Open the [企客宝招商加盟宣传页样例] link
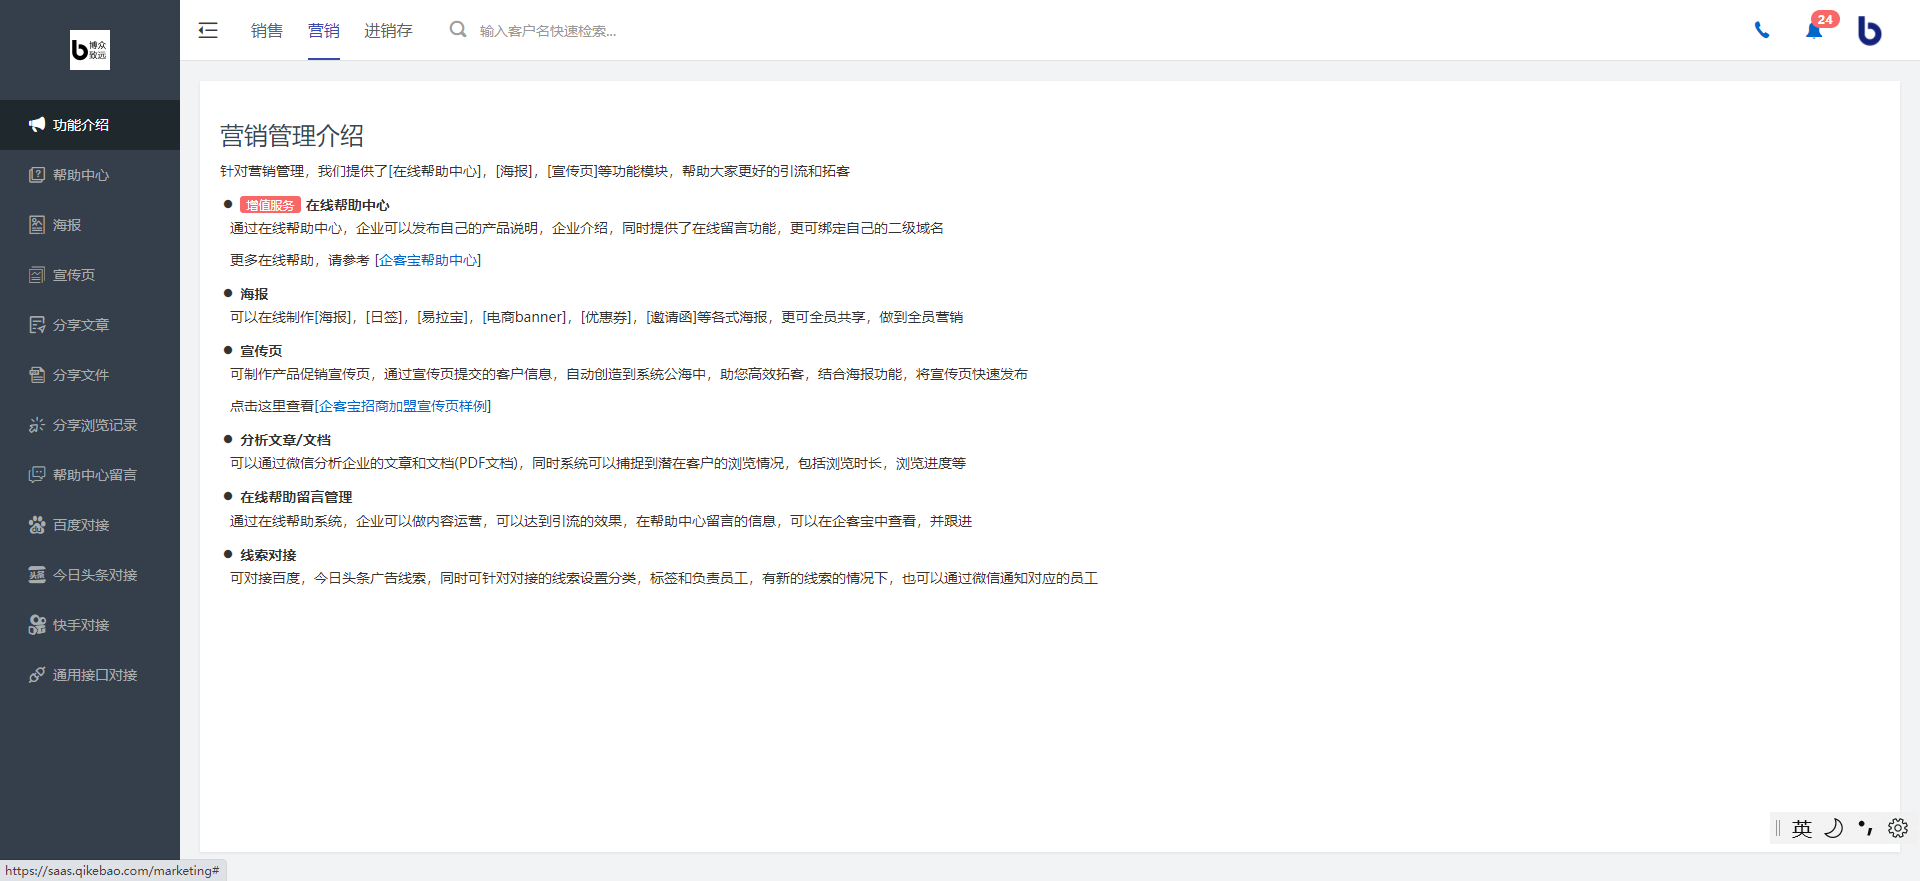1920x881 pixels. [x=403, y=406]
